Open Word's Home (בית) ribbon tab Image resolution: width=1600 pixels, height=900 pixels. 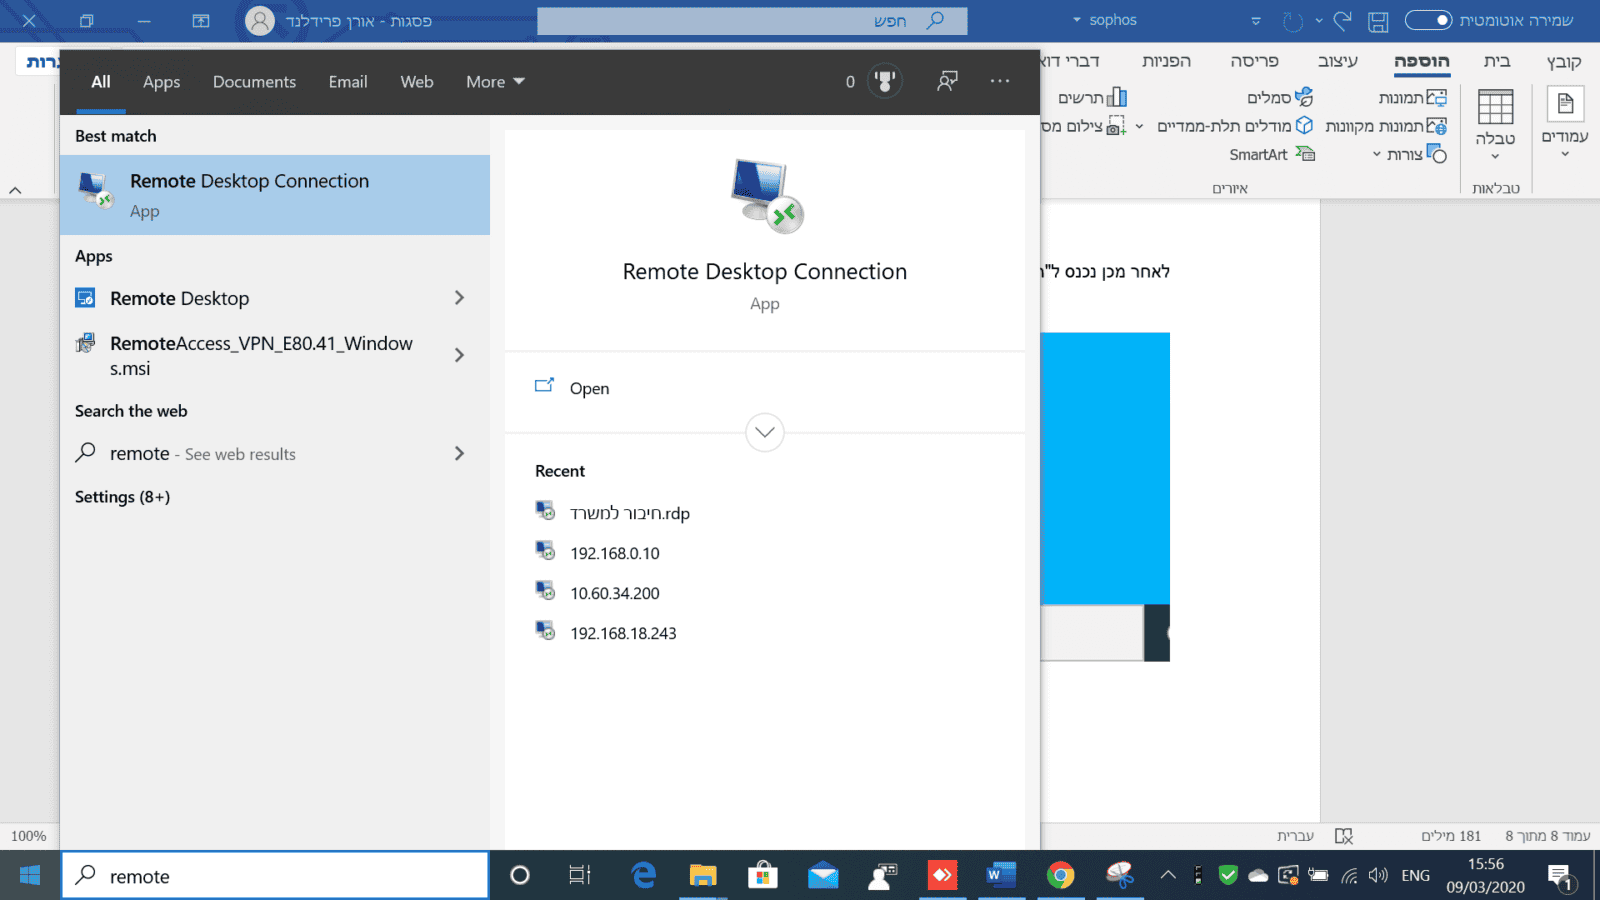tap(1496, 61)
